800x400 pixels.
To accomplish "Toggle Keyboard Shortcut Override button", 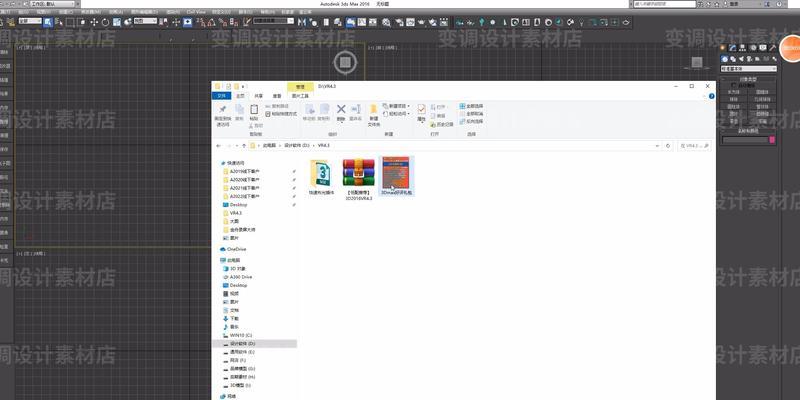I will click(187, 22).
